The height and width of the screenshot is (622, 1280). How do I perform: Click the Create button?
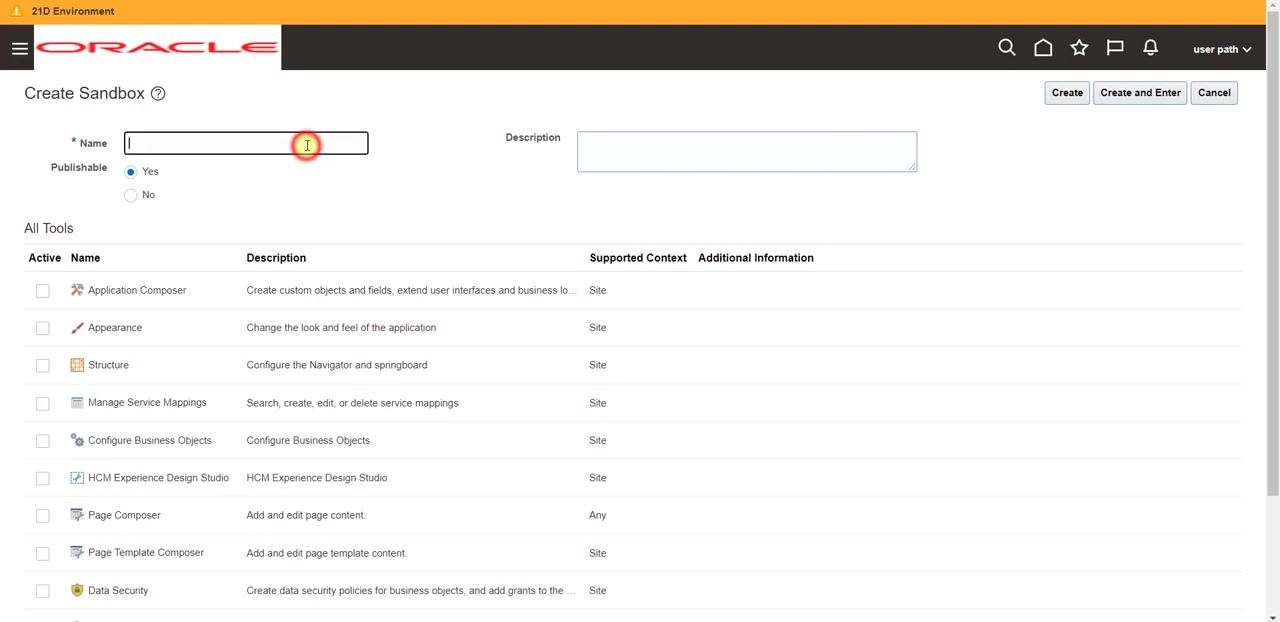click(x=1067, y=93)
